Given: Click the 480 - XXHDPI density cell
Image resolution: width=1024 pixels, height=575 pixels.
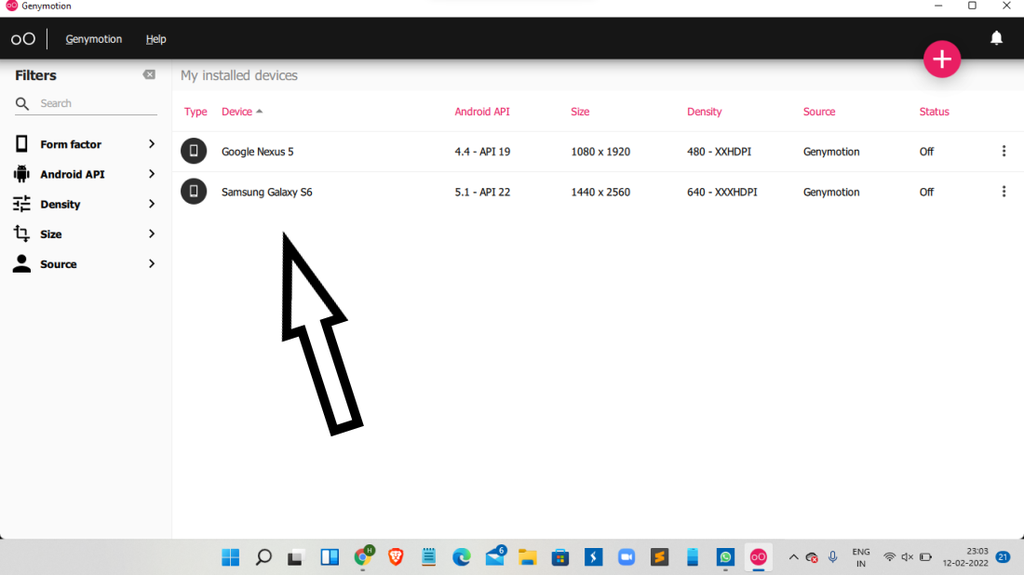Looking at the screenshot, I should pos(719,152).
